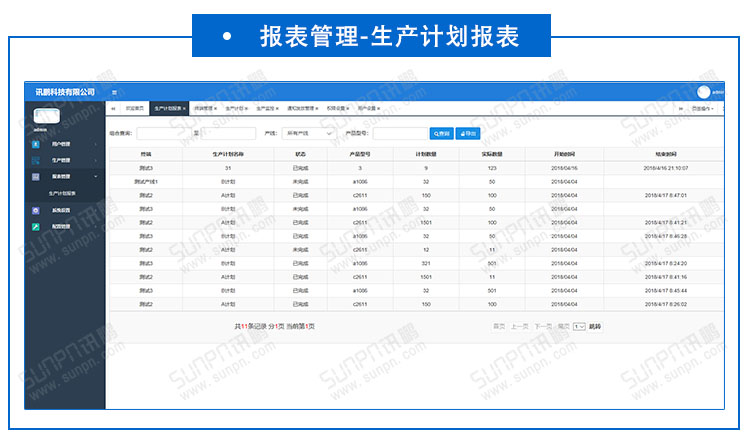The height and width of the screenshot is (444, 750).
Task: Click the 用户管理 sidebar icon
Action: tap(35, 144)
